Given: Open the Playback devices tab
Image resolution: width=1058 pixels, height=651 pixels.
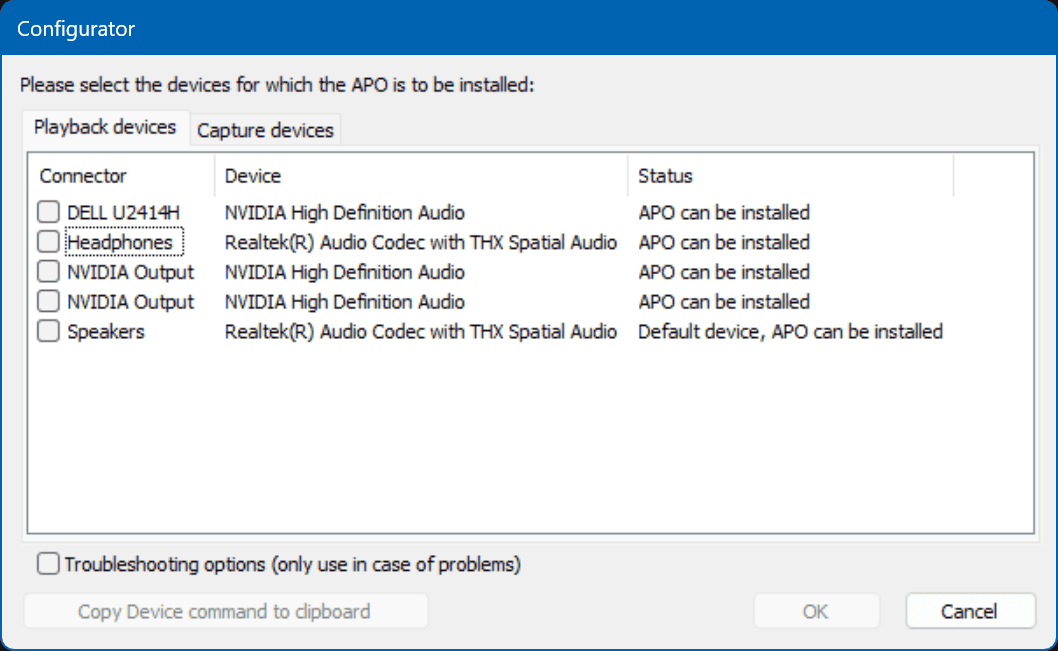Looking at the screenshot, I should click(105, 128).
